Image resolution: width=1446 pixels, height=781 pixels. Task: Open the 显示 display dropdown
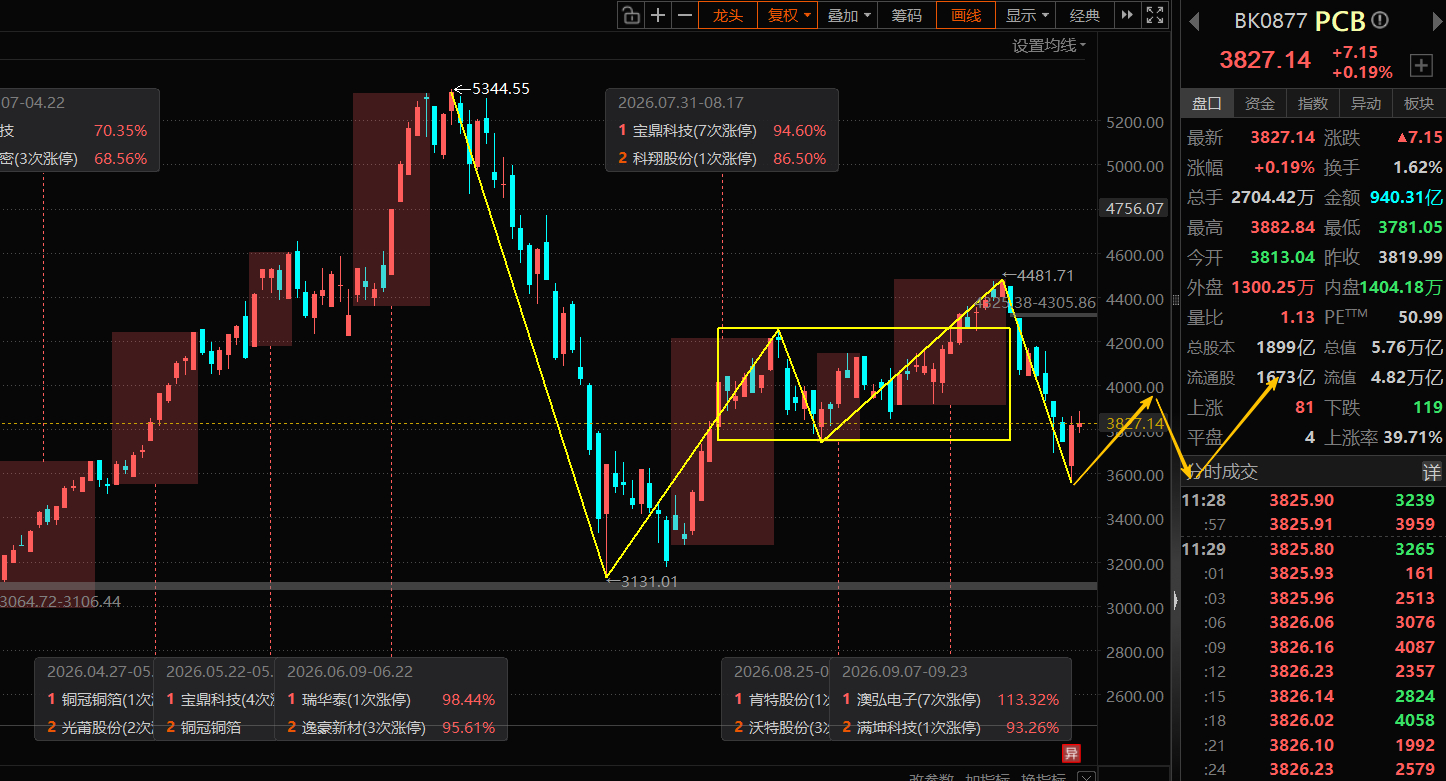coord(1026,15)
